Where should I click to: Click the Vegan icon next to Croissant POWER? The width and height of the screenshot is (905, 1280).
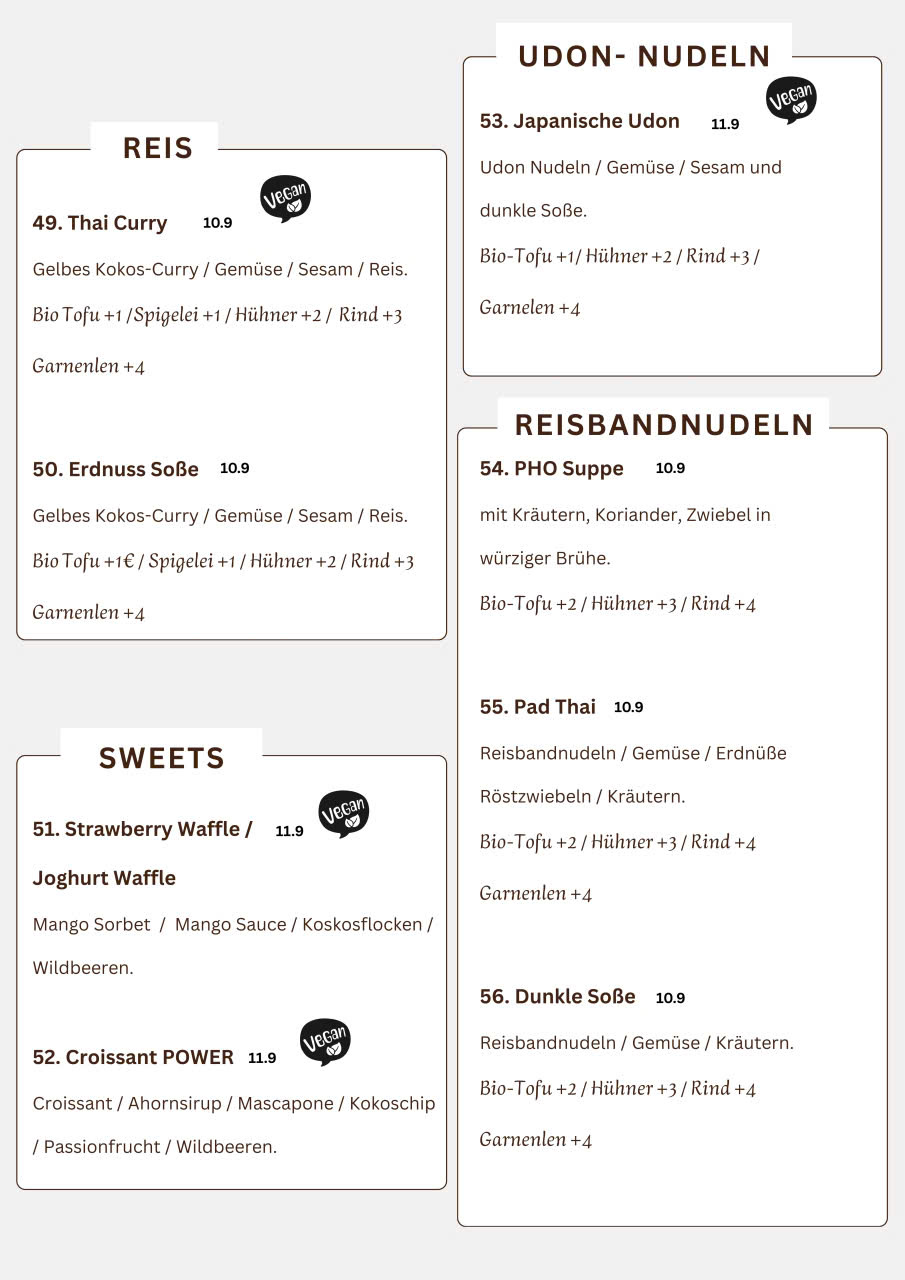point(326,1041)
